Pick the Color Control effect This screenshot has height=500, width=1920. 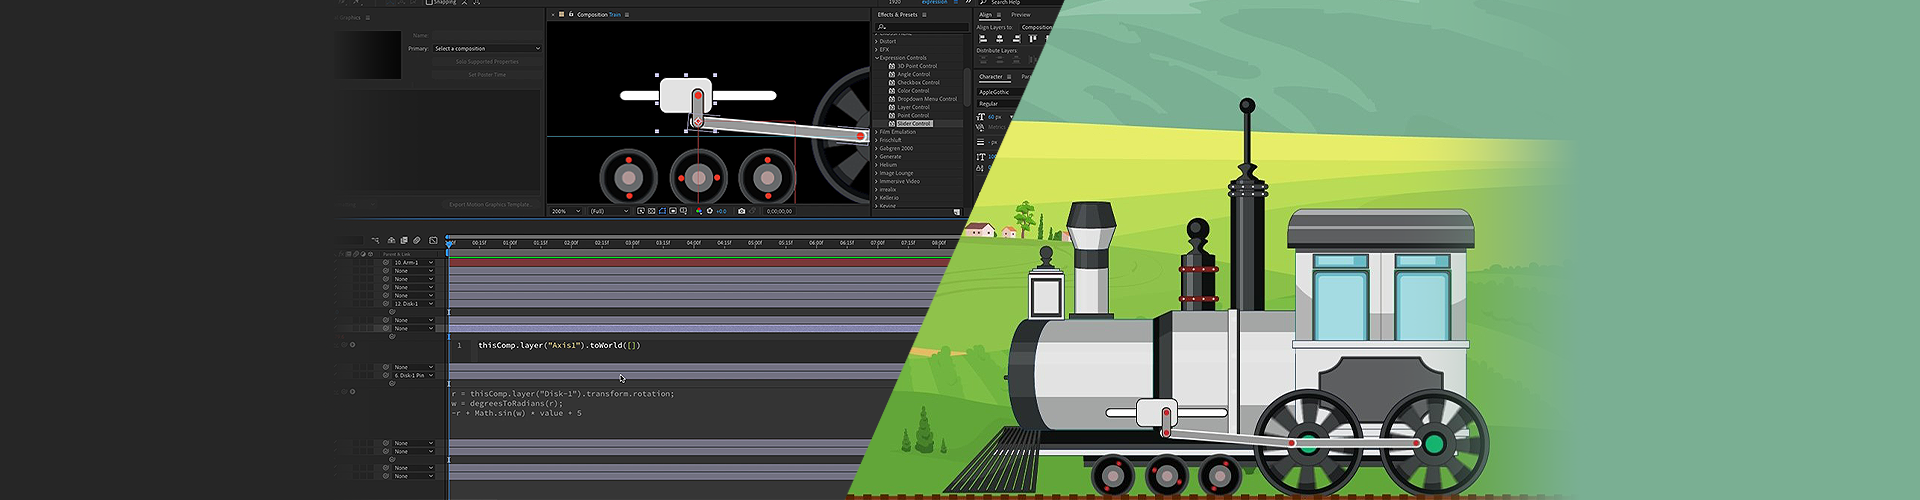[913, 91]
